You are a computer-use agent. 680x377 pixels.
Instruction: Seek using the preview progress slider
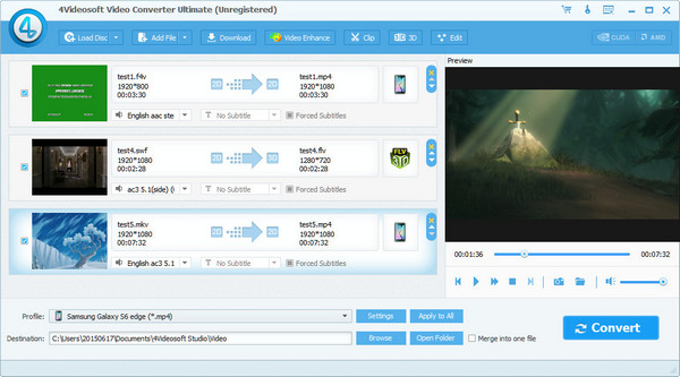562,254
